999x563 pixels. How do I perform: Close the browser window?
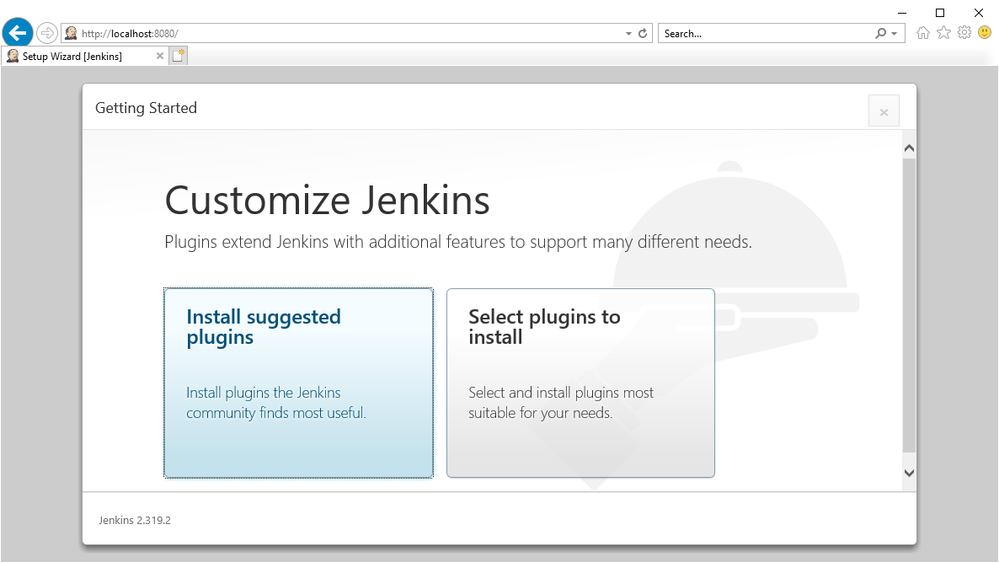tap(979, 13)
